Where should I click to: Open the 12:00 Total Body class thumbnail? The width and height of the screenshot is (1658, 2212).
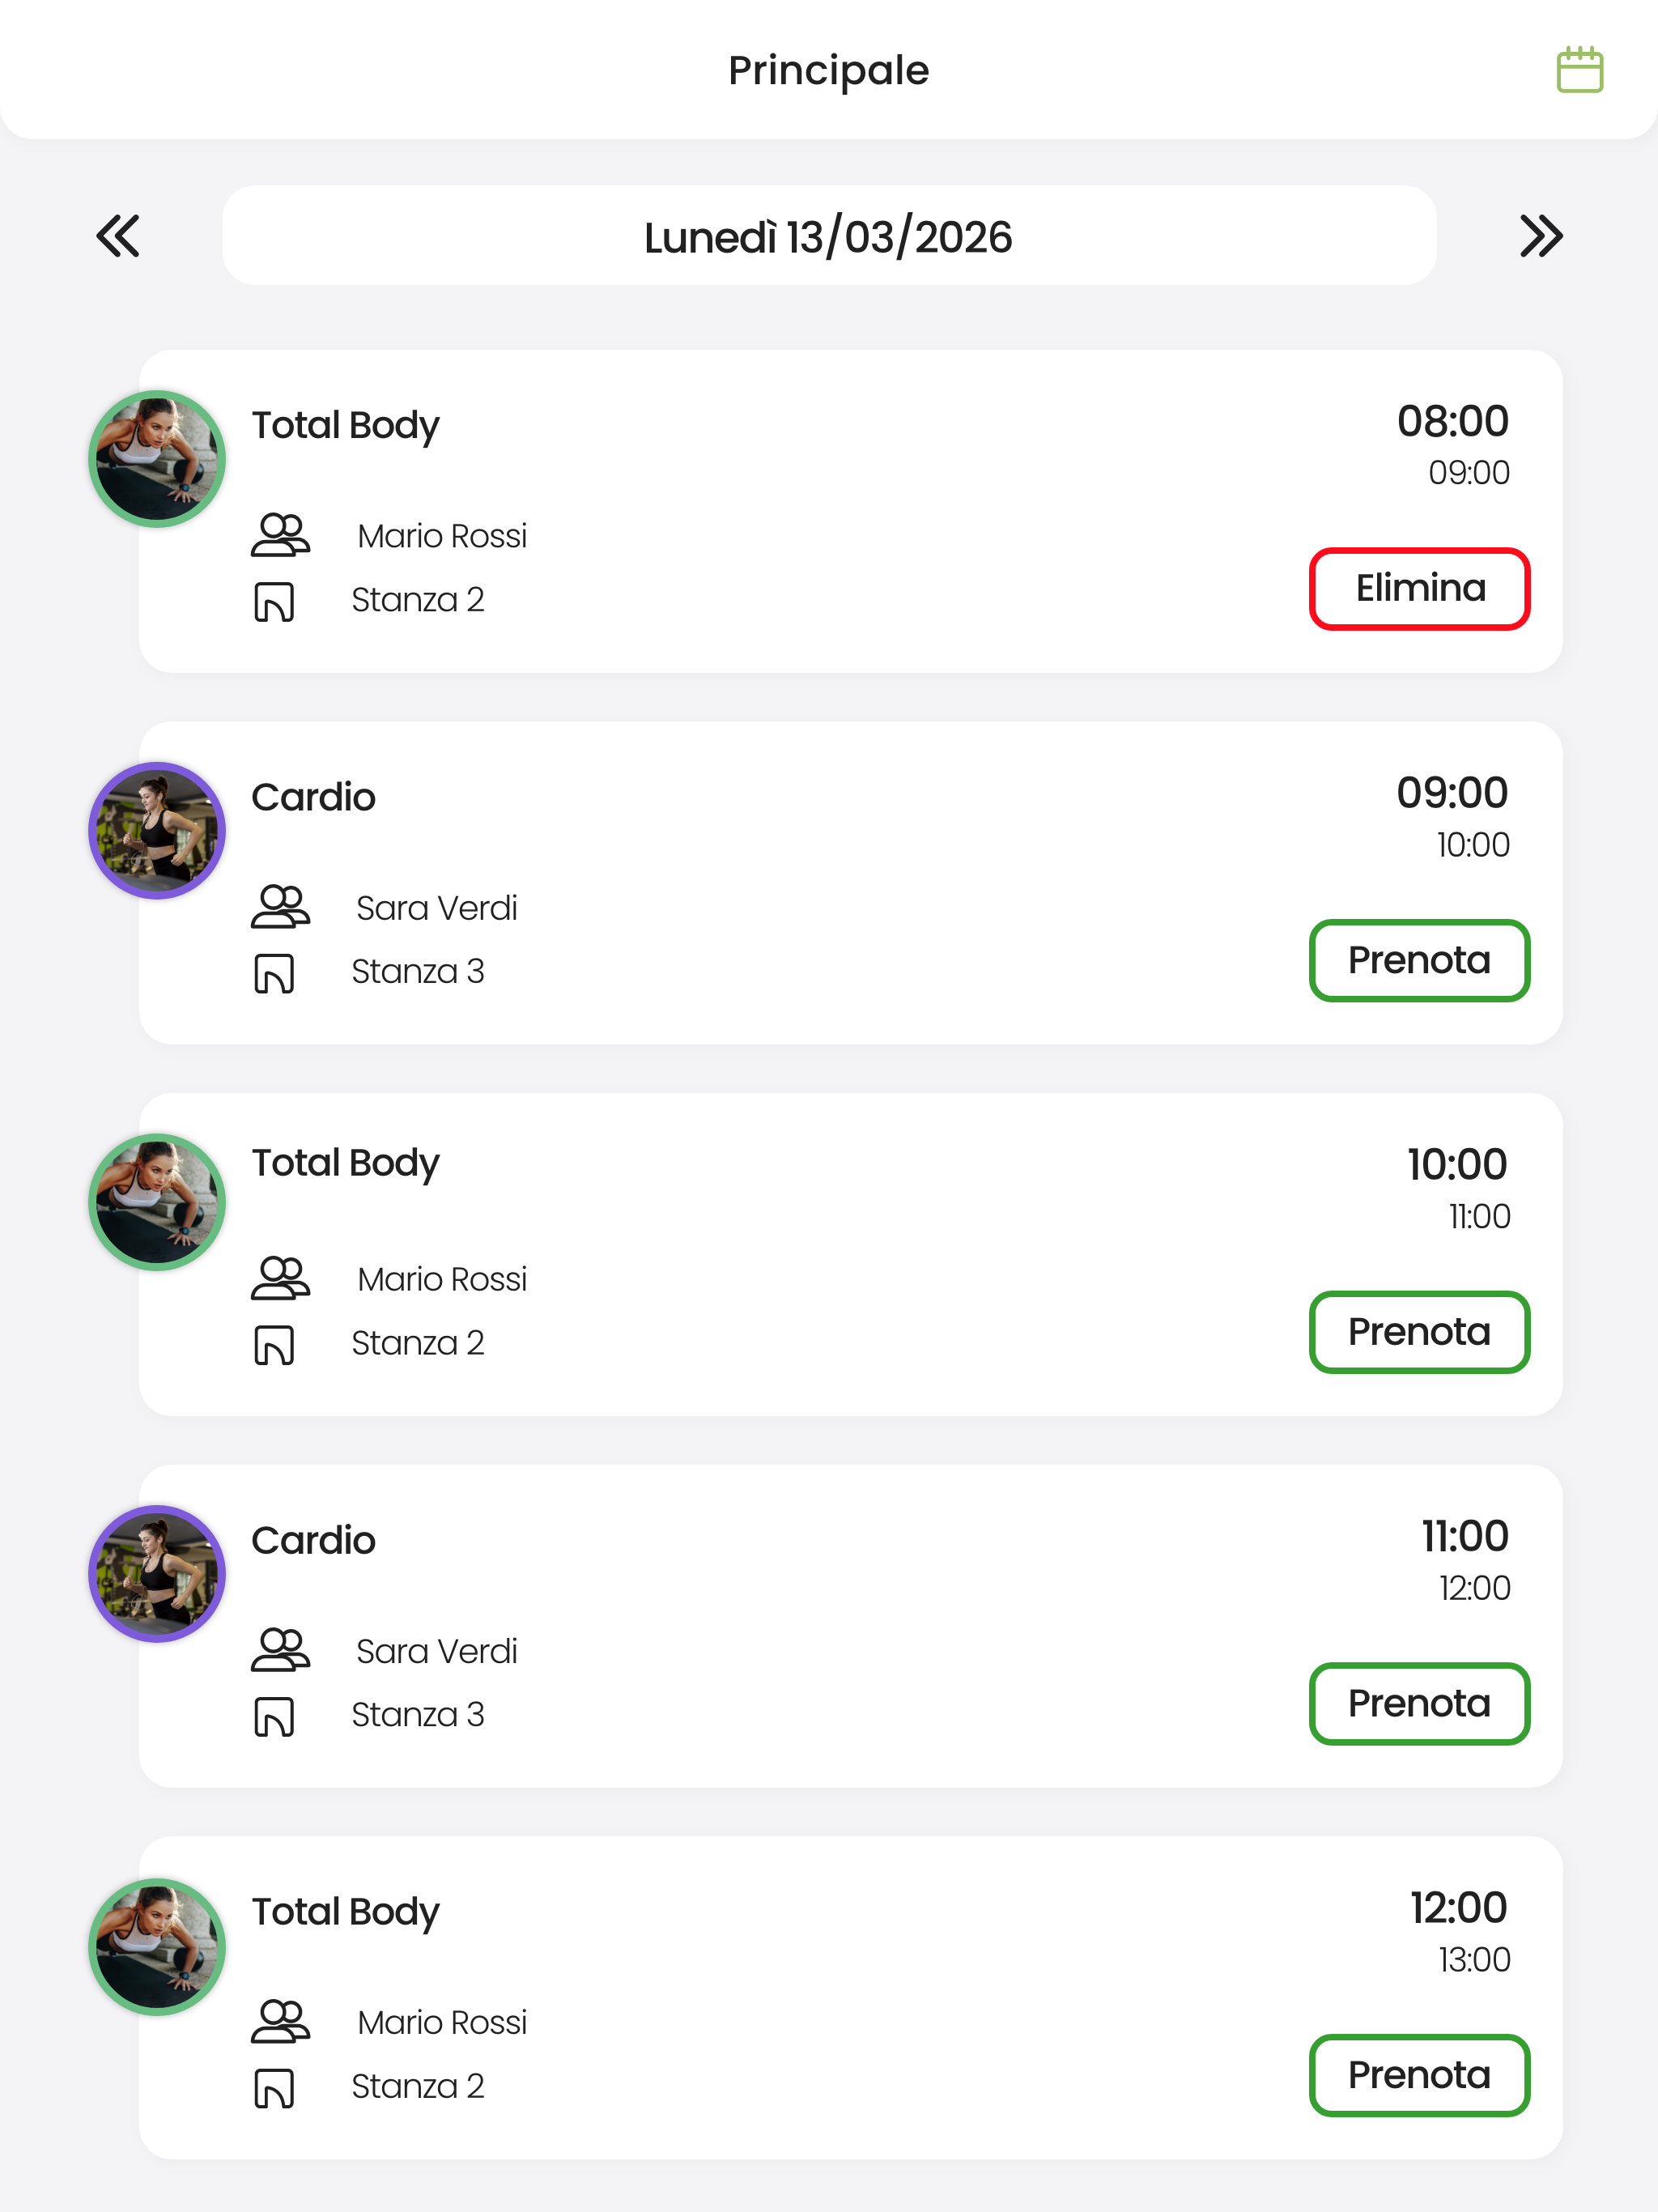(x=157, y=1947)
